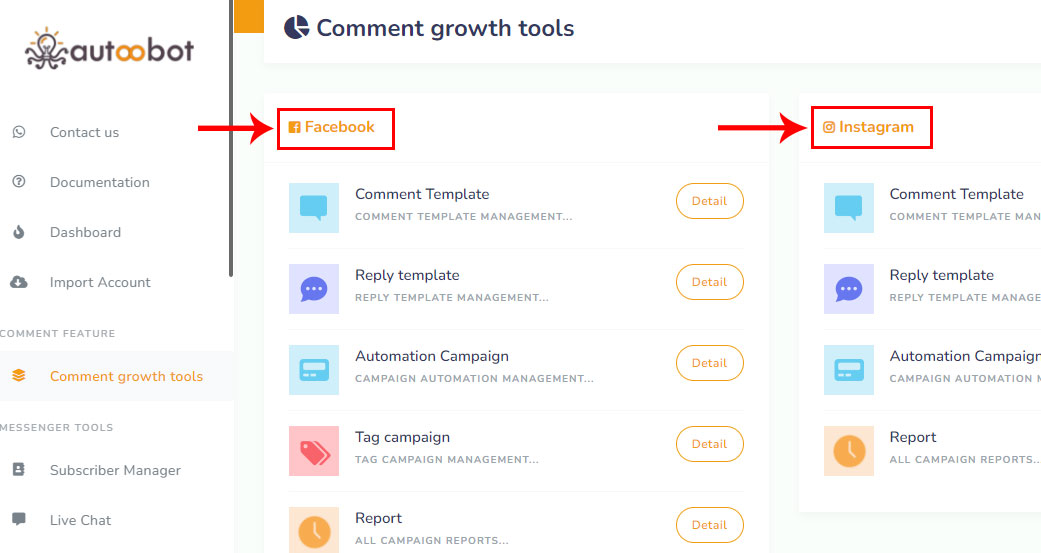Click the Instagram Automation Campaign card icon
This screenshot has height=553, width=1041.
[849, 370]
